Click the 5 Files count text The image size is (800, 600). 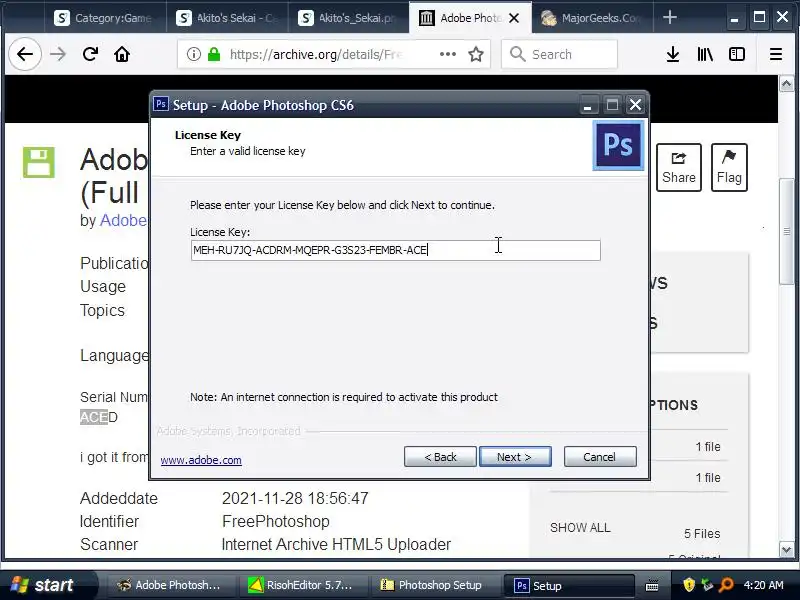click(702, 534)
